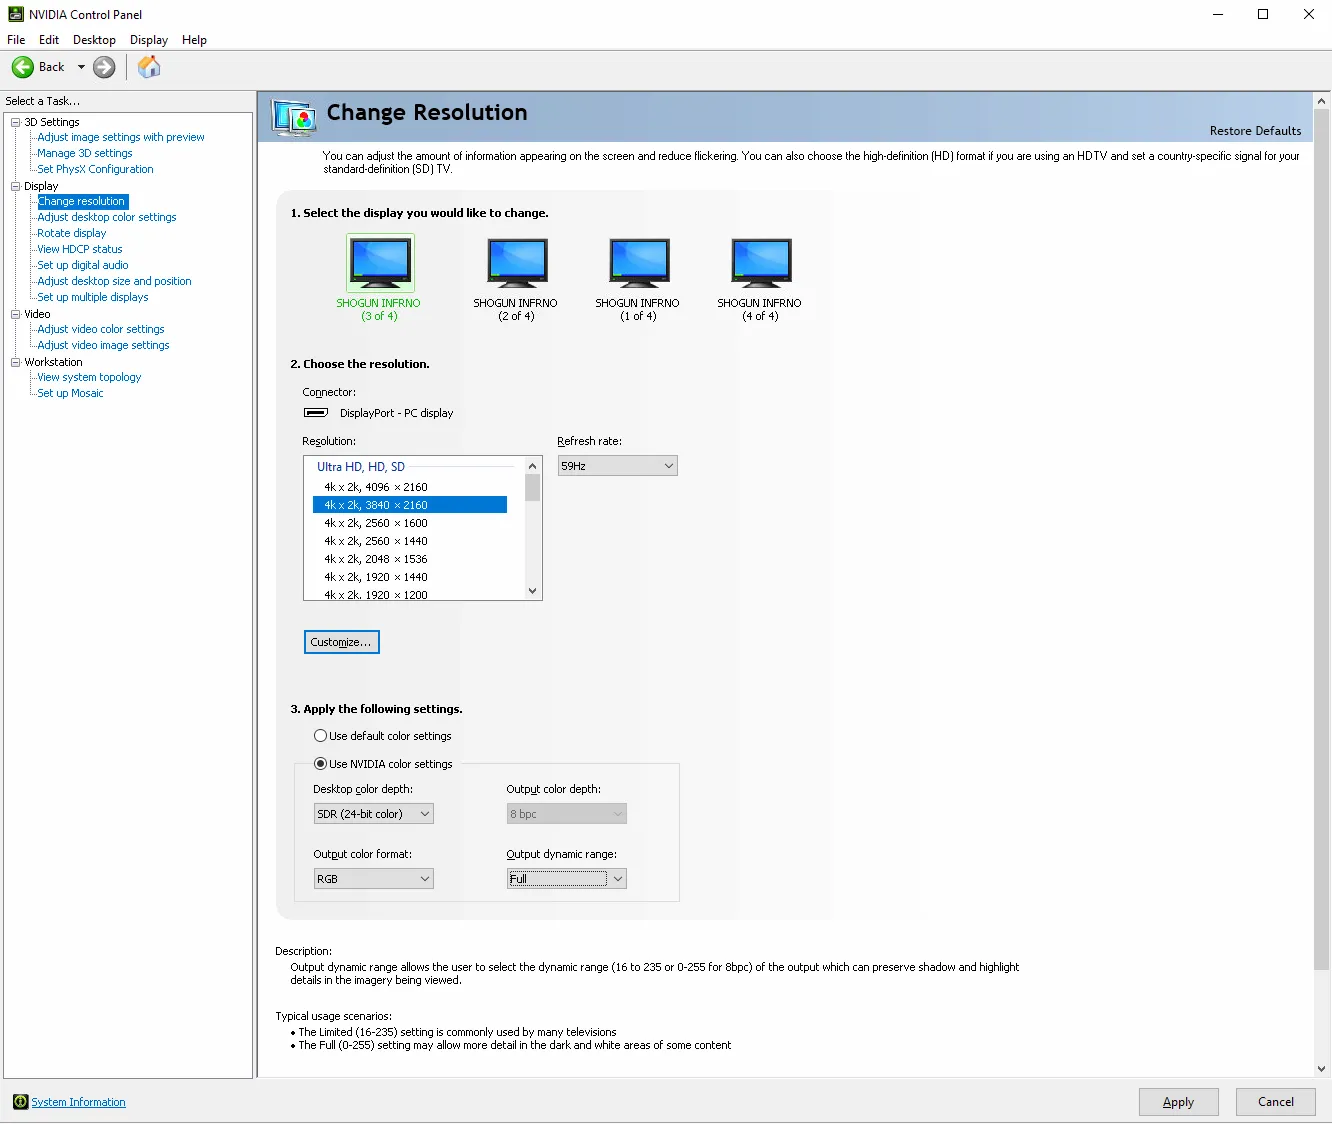
Task: Click the NVIDIA Control Panel title bar icon
Action: [15, 14]
